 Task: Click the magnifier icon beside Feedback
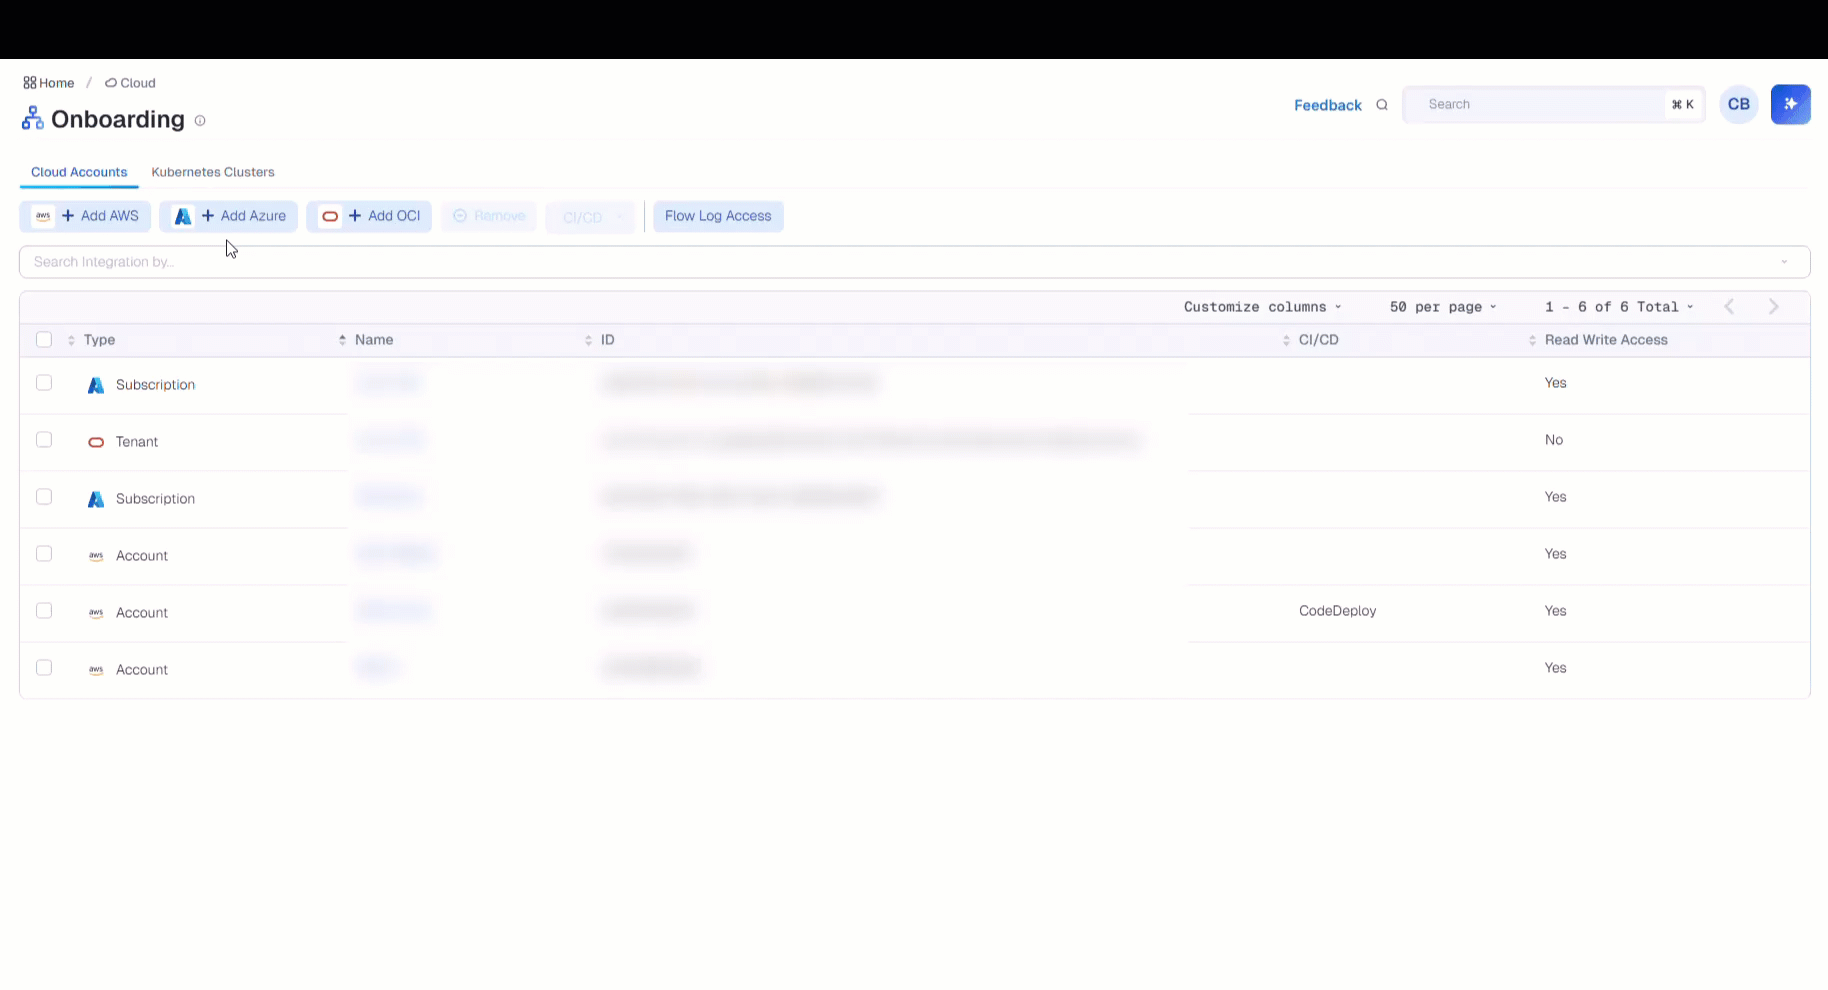click(1382, 105)
